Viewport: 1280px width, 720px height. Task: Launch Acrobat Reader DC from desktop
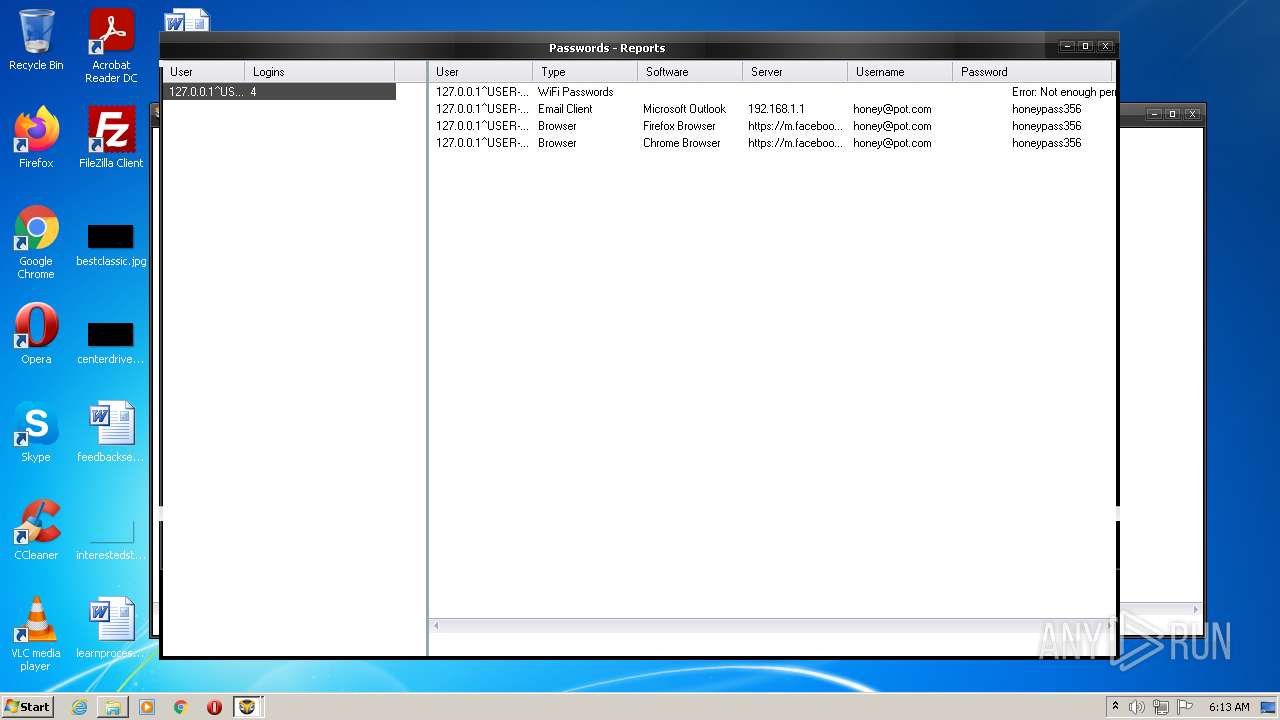(111, 46)
